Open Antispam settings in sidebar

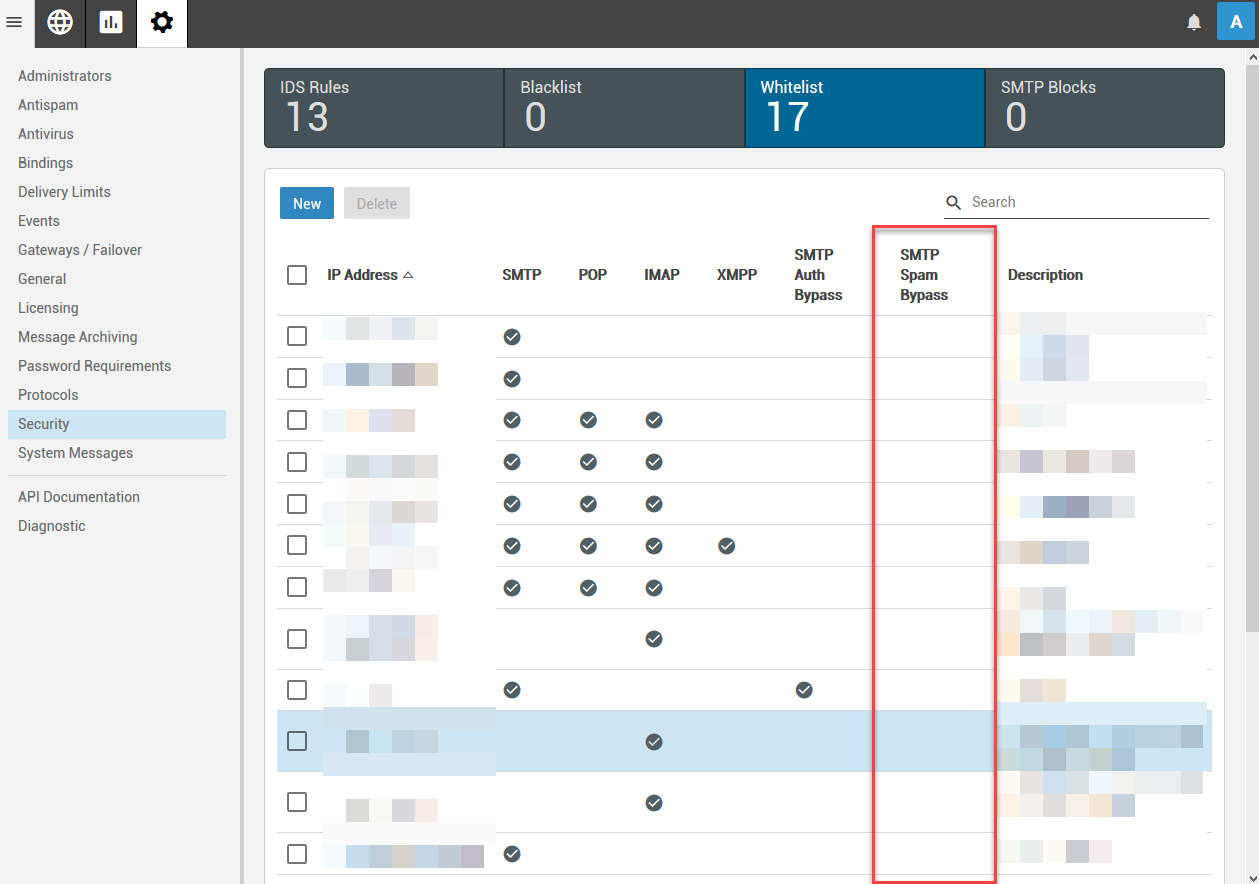click(x=48, y=105)
